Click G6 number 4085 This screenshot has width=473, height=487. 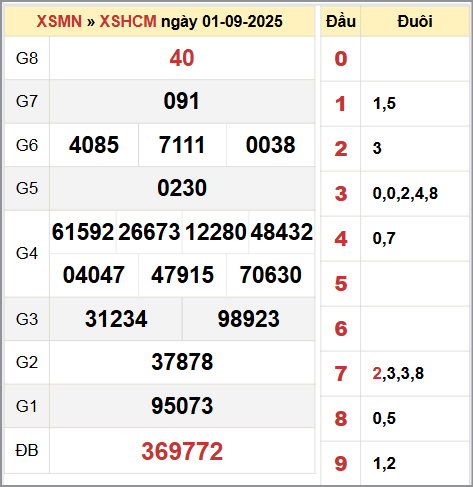94,145
